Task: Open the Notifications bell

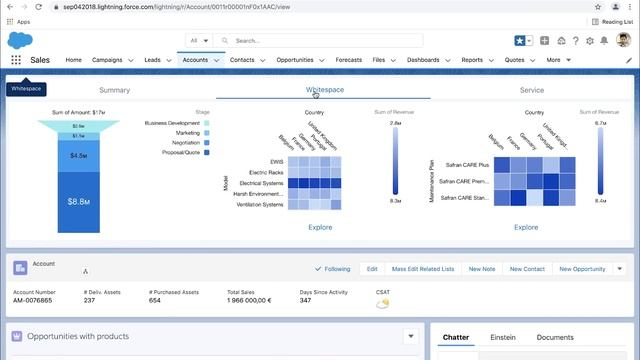Action: click(604, 40)
